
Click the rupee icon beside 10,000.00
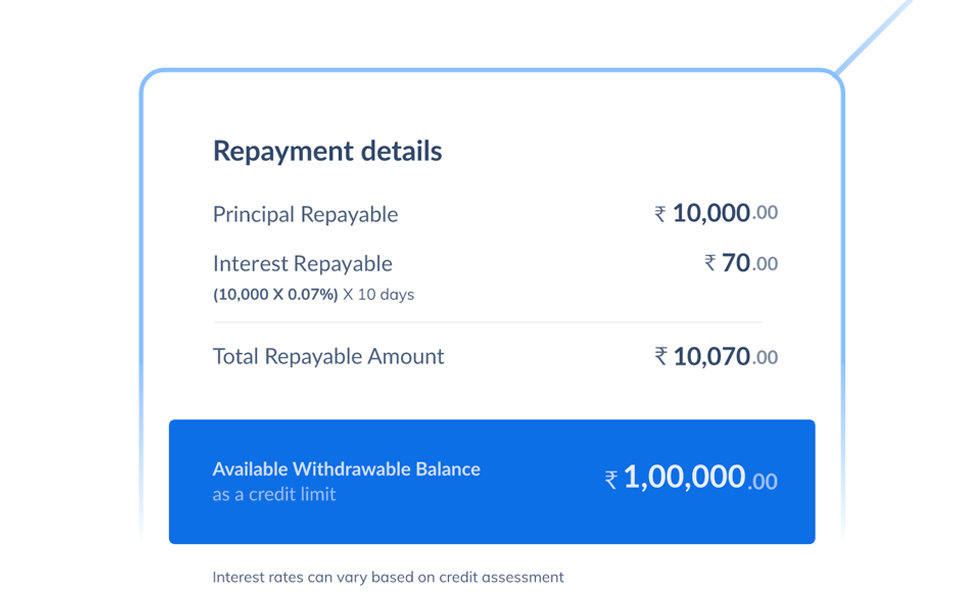pyautogui.click(x=660, y=215)
